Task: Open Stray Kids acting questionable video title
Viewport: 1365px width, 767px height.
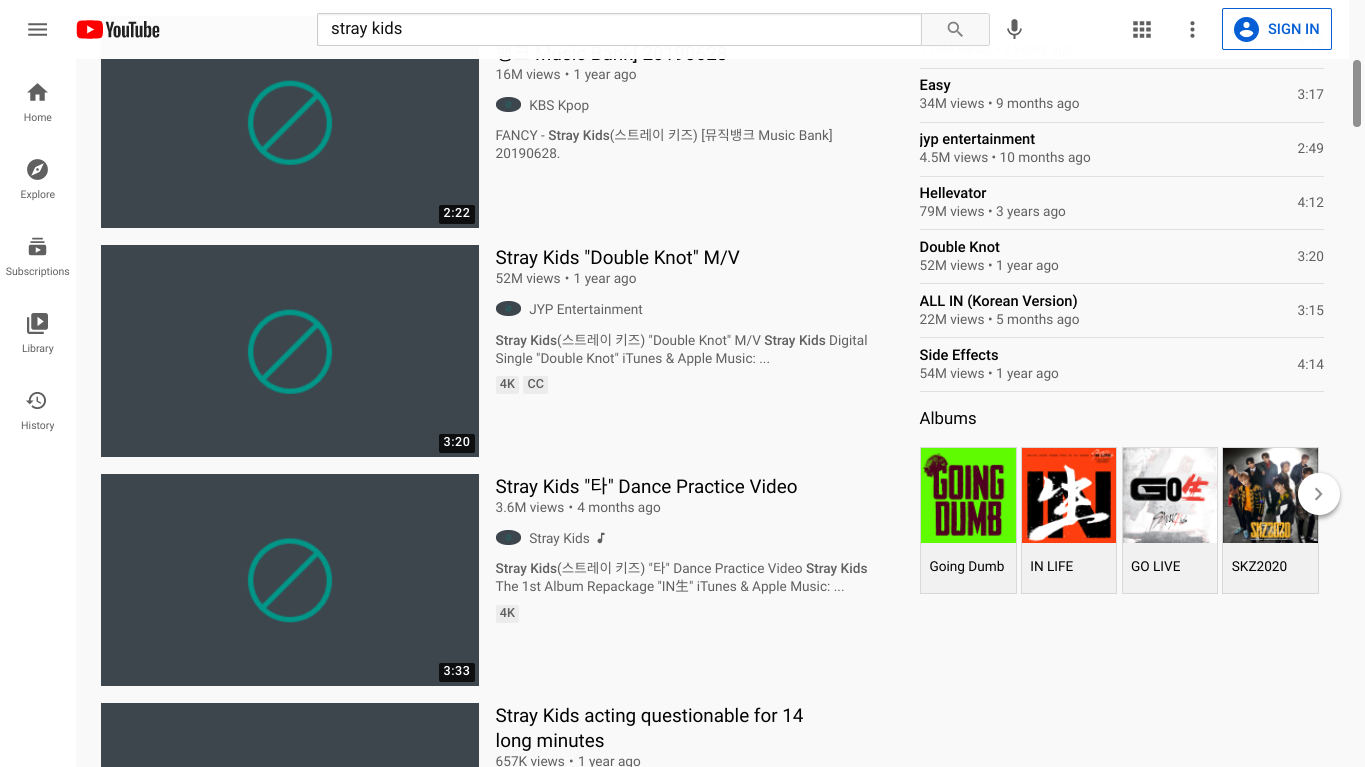Action: pos(649,728)
